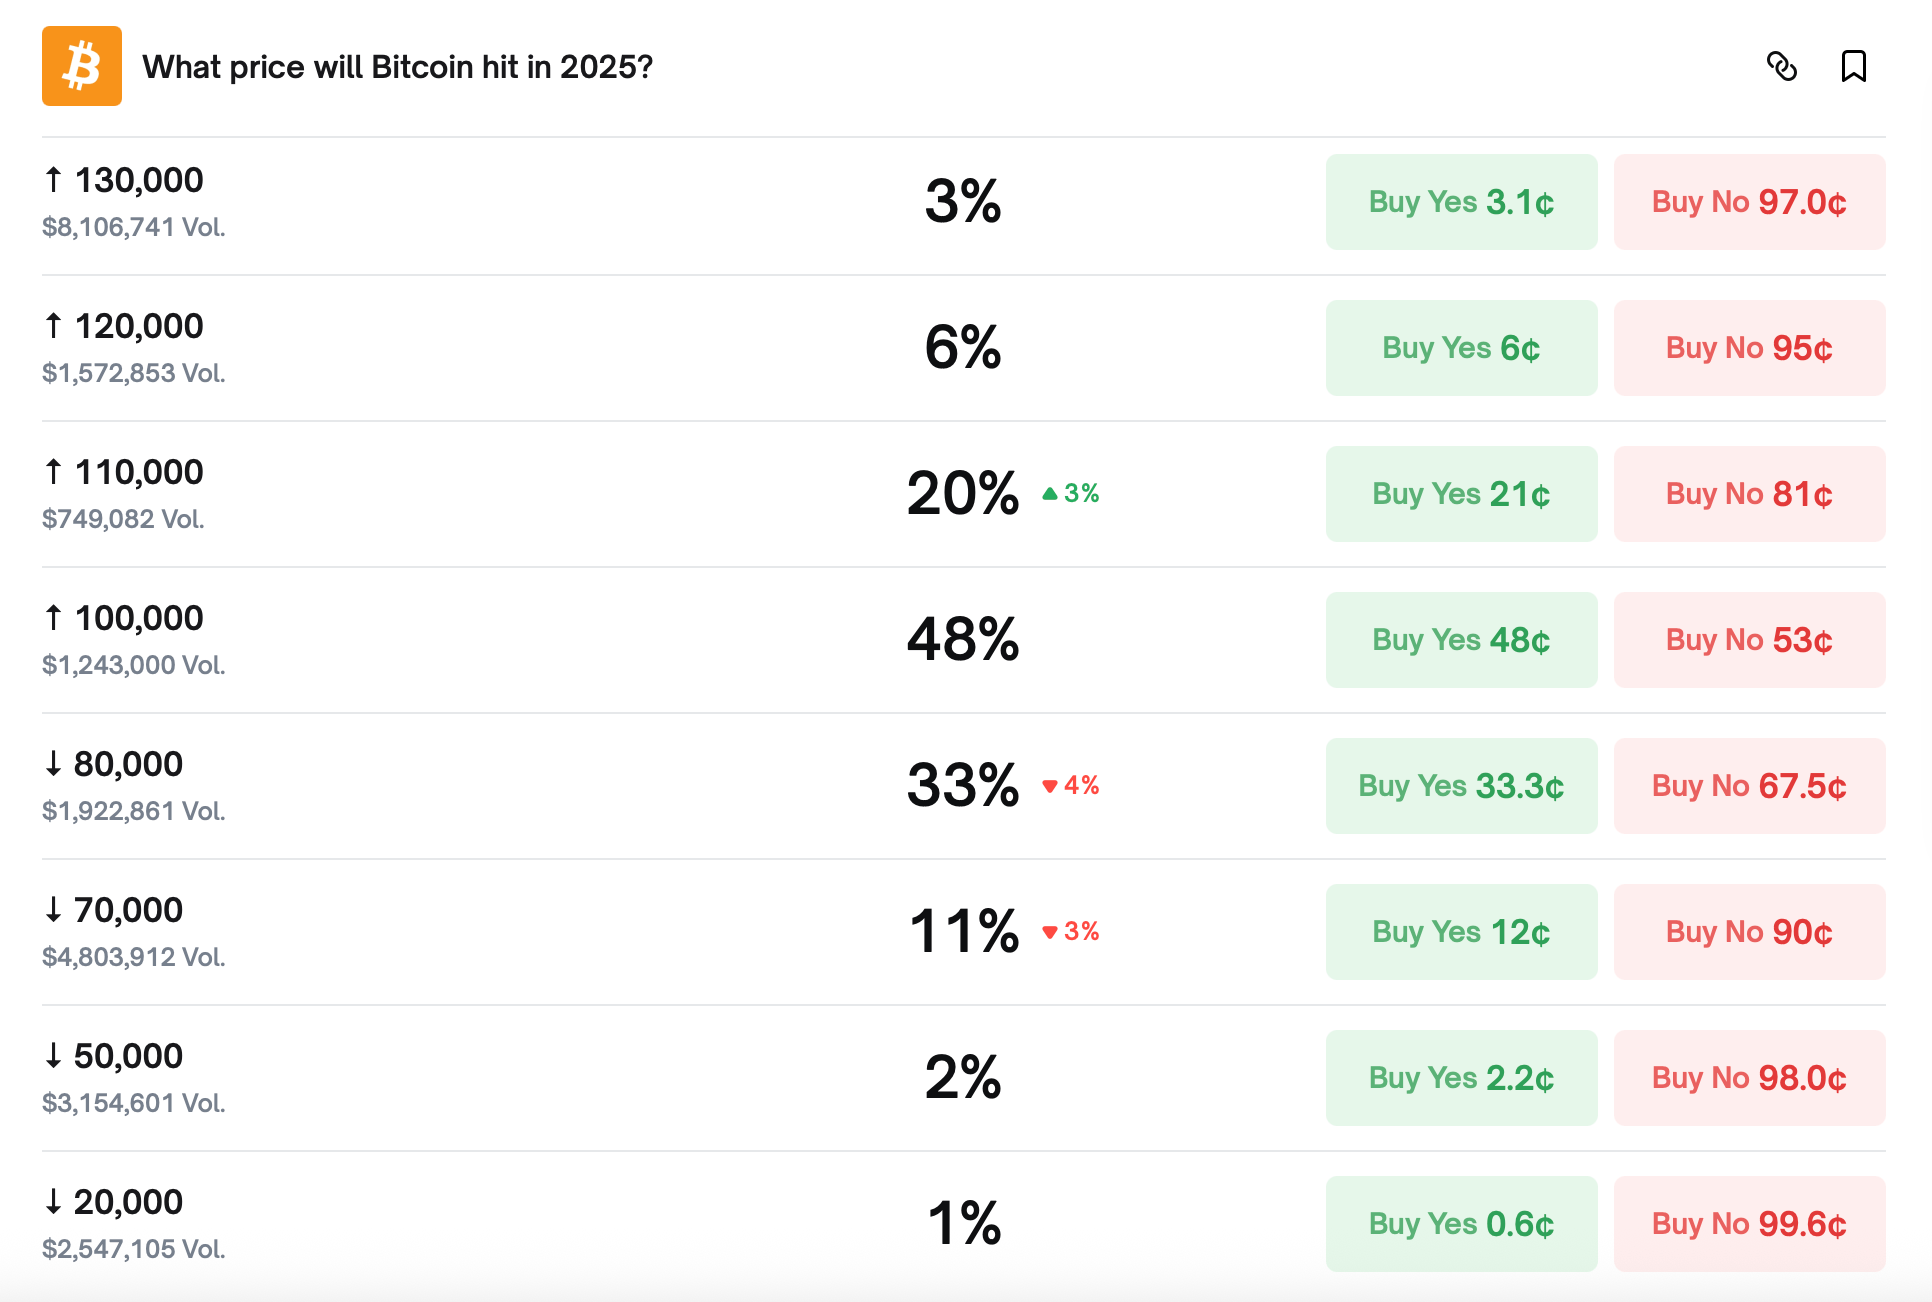Click the down arrow beside 80,000
Screen dimensions: 1932x1302
click(53, 763)
